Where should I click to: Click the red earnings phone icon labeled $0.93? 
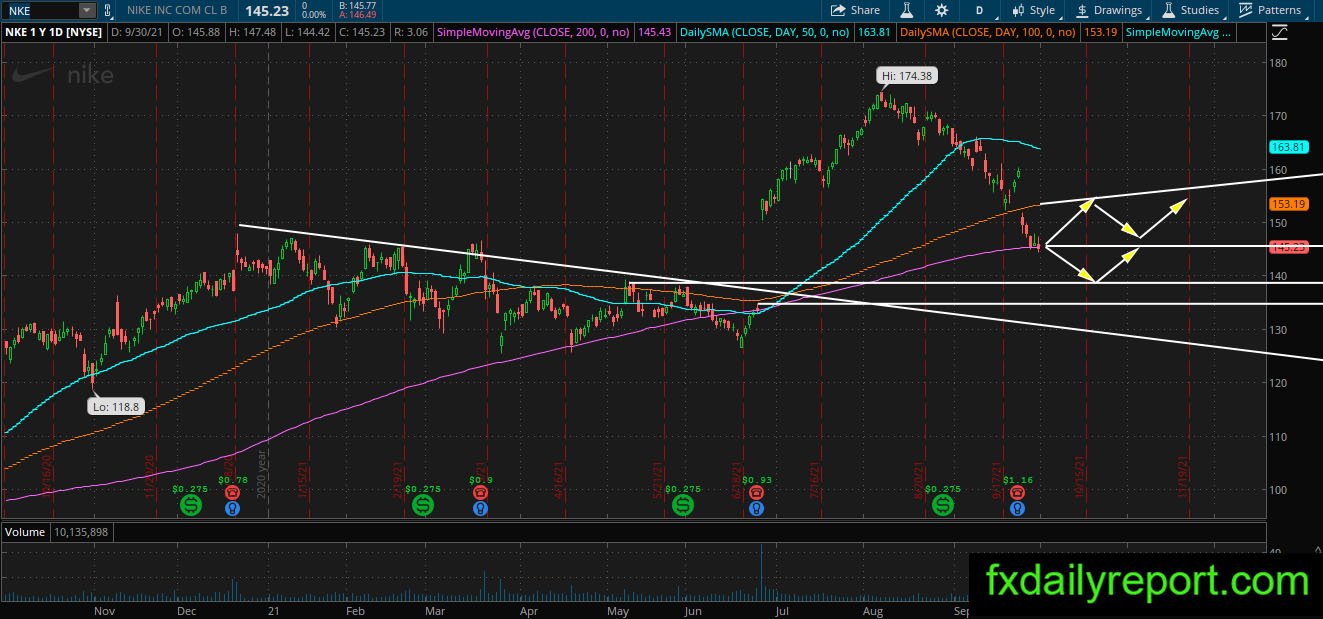[757, 493]
